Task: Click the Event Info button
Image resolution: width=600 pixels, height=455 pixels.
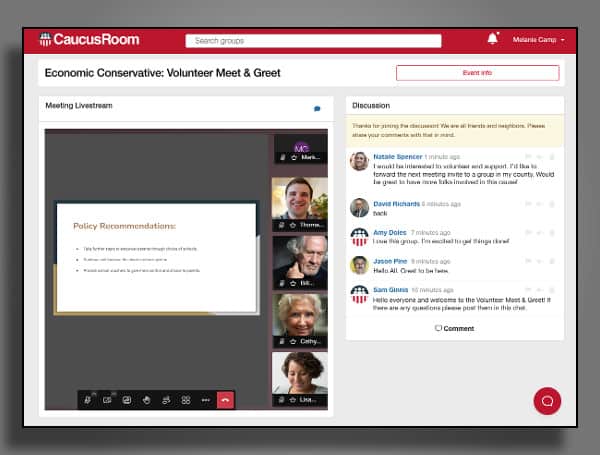Action: (x=478, y=73)
